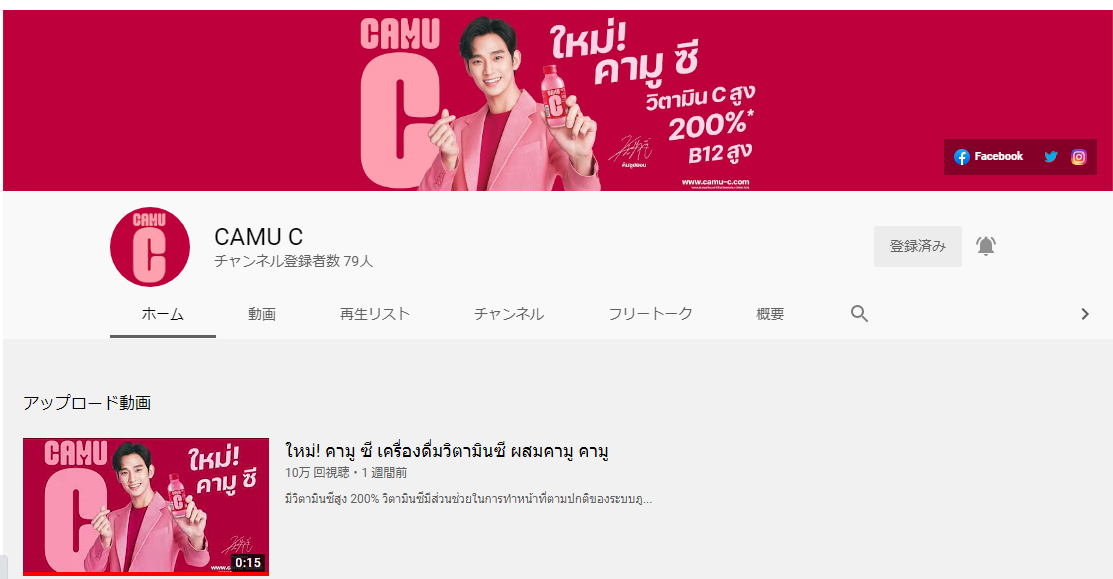
Task: Click the channel banner image
Action: 557,100
